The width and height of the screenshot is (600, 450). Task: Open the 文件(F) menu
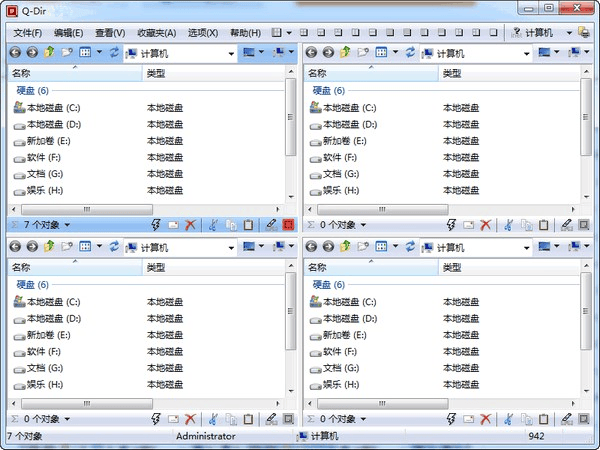point(27,33)
